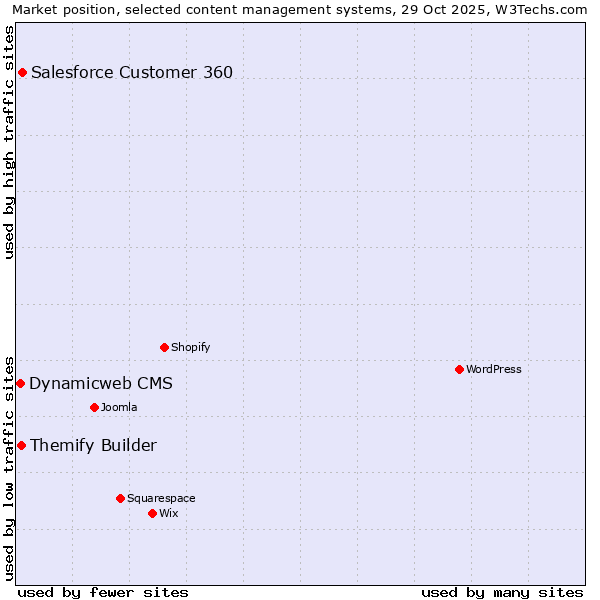This screenshot has height=600, width=600.
Task: Click the 'used by fewer sites' axis label
Action: coord(103,592)
